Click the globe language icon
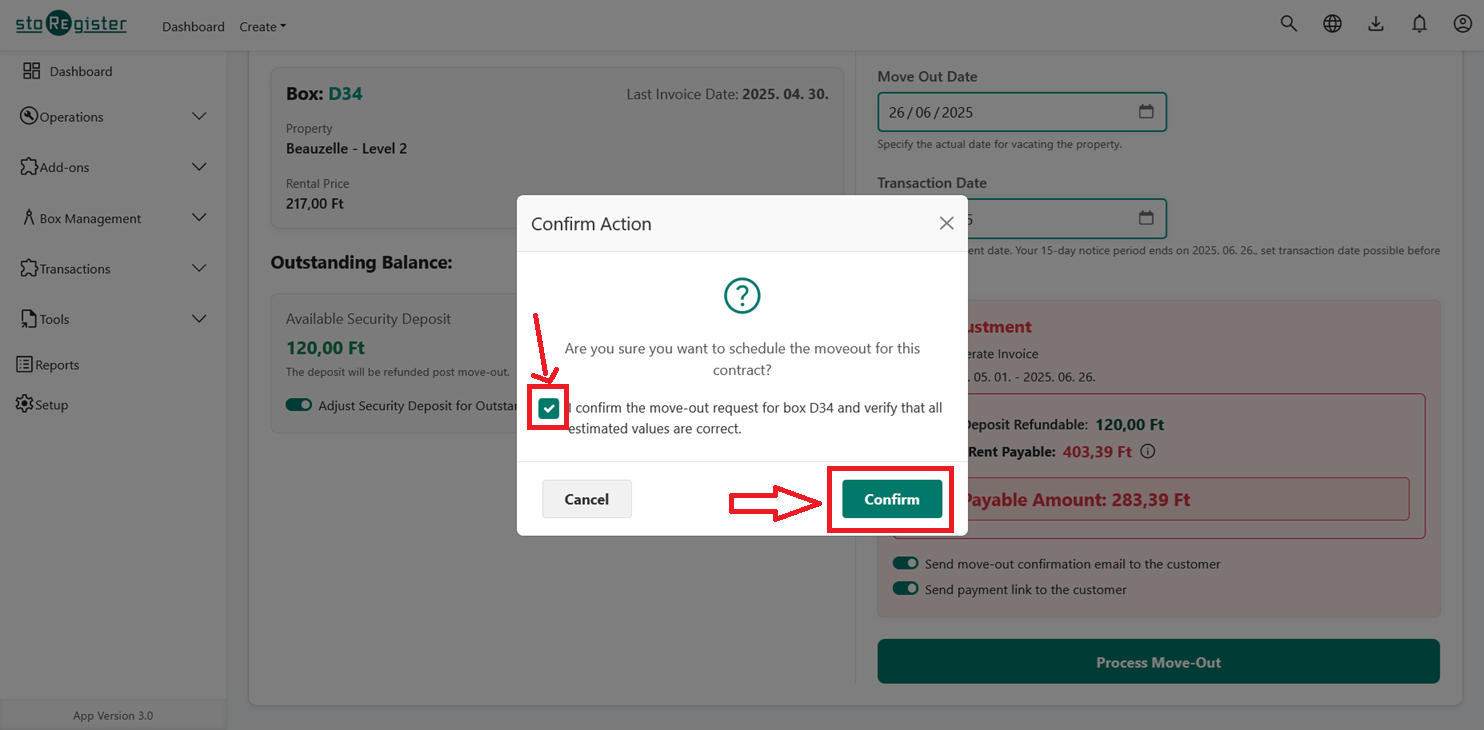 point(1332,22)
